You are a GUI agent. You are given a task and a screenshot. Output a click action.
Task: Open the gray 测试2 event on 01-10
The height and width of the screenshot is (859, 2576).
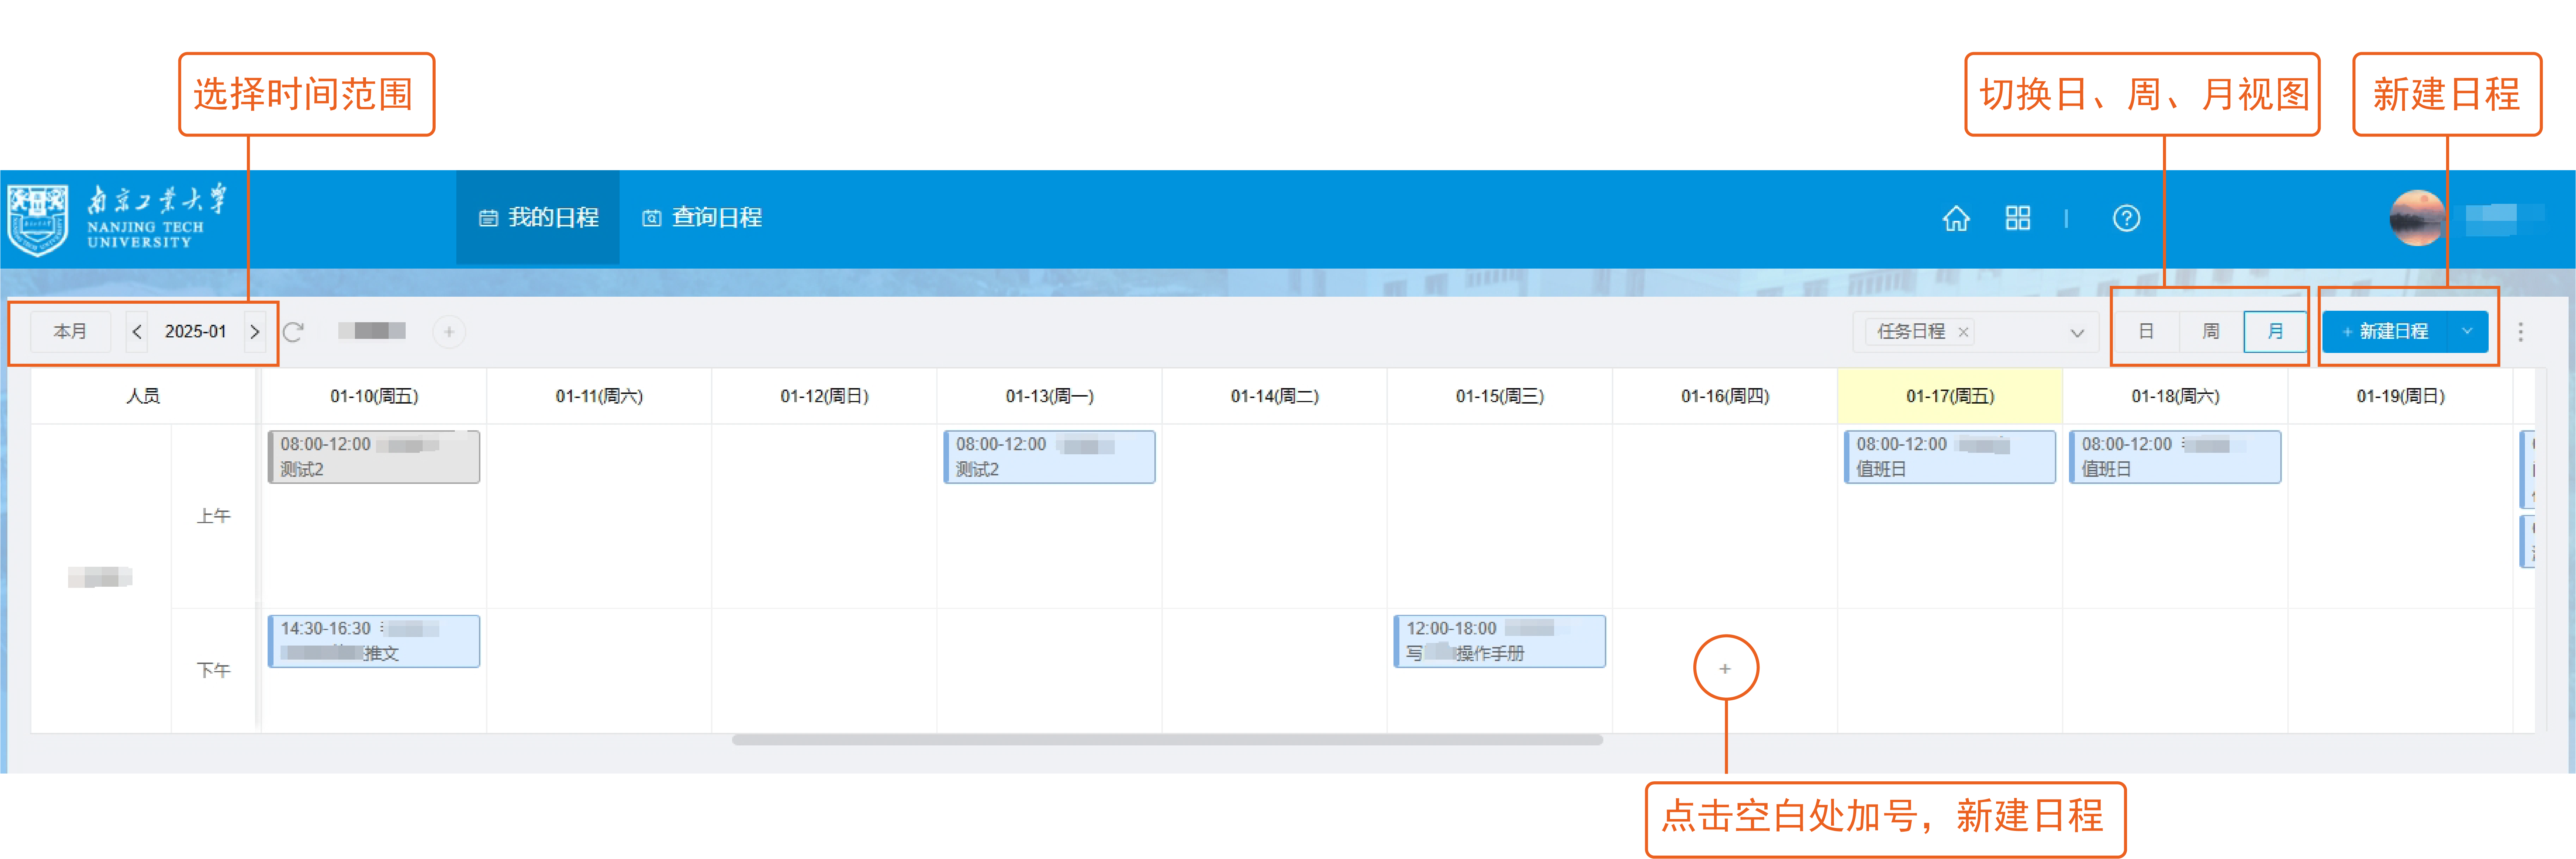(374, 457)
